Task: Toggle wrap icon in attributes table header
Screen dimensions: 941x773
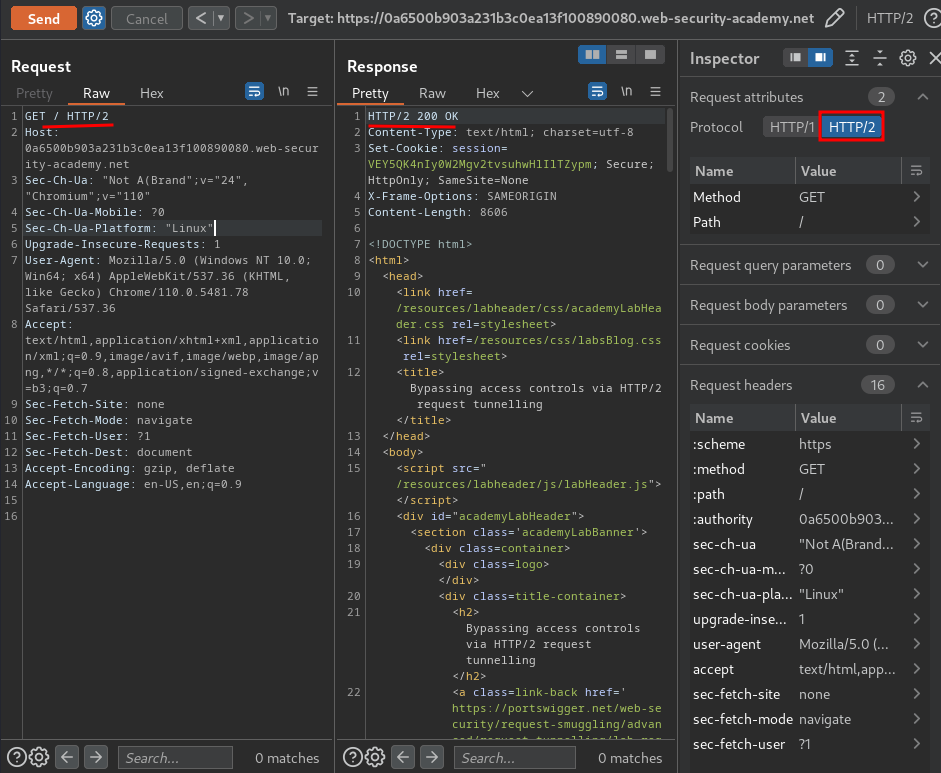Action: [916, 171]
